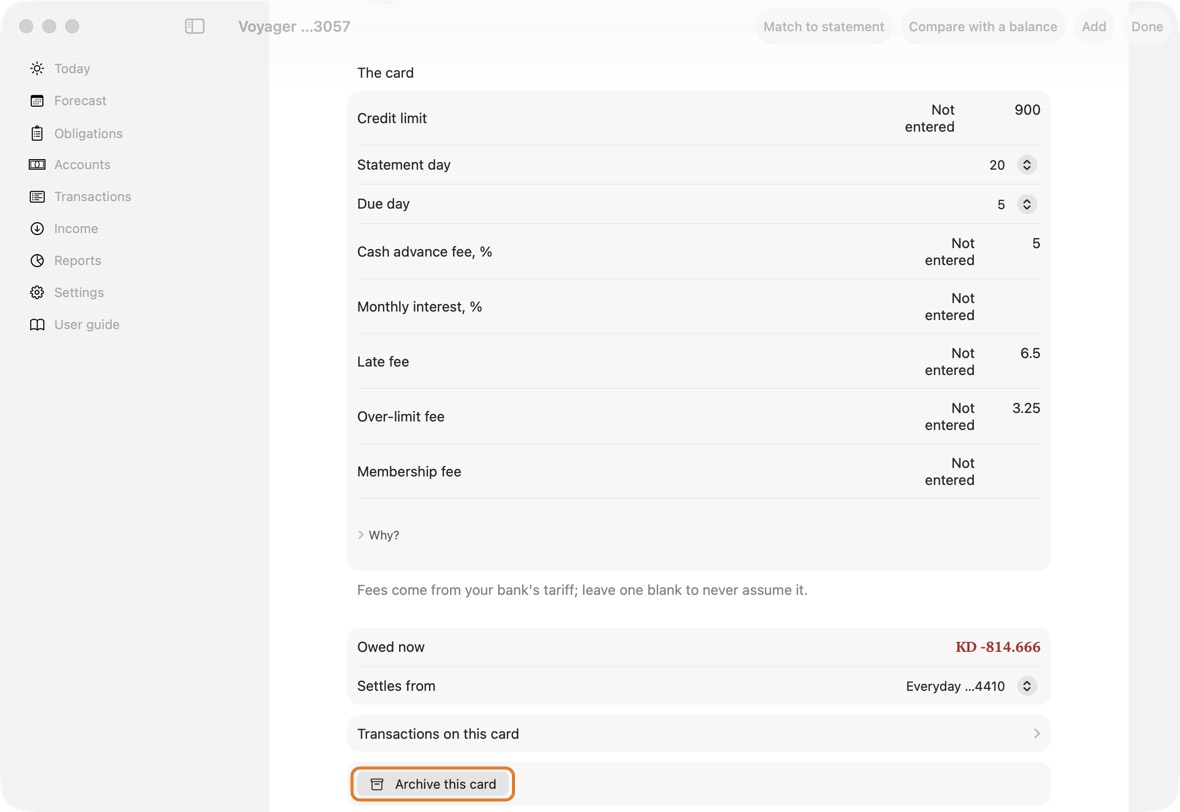The height and width of the screenshot is (812, 1180).
Task: Click the Accounts banknote icon
Action: pos(37,165)
